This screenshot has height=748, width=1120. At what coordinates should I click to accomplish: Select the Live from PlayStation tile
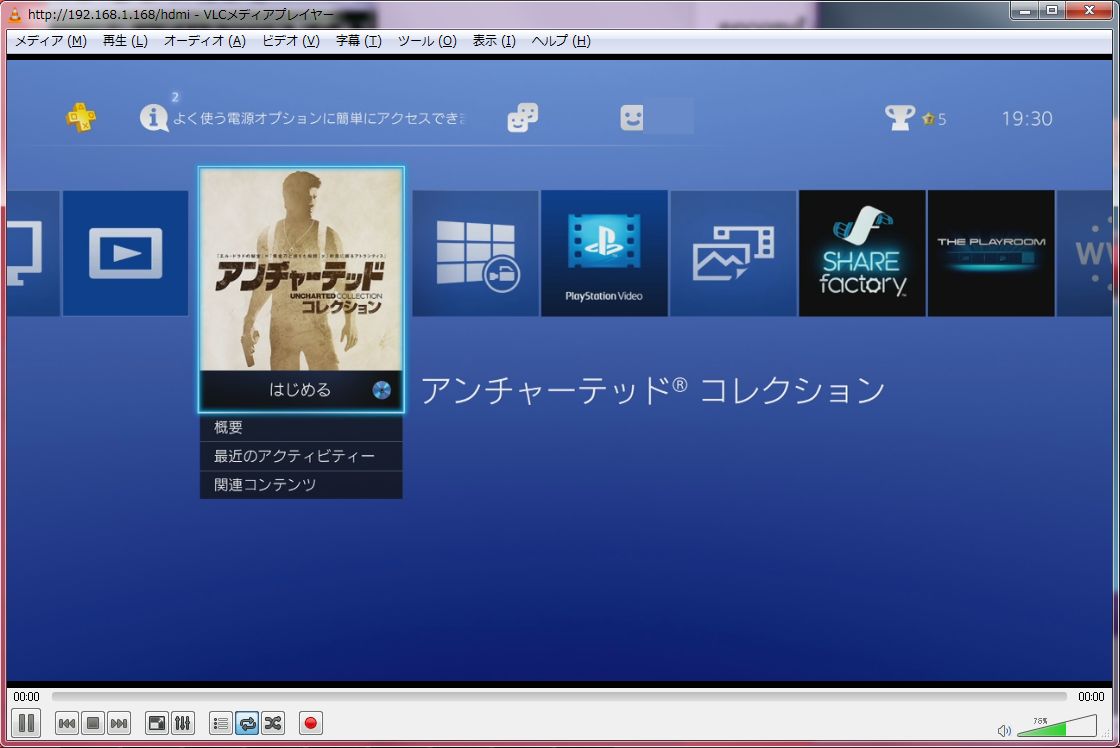tap(476, 253)
